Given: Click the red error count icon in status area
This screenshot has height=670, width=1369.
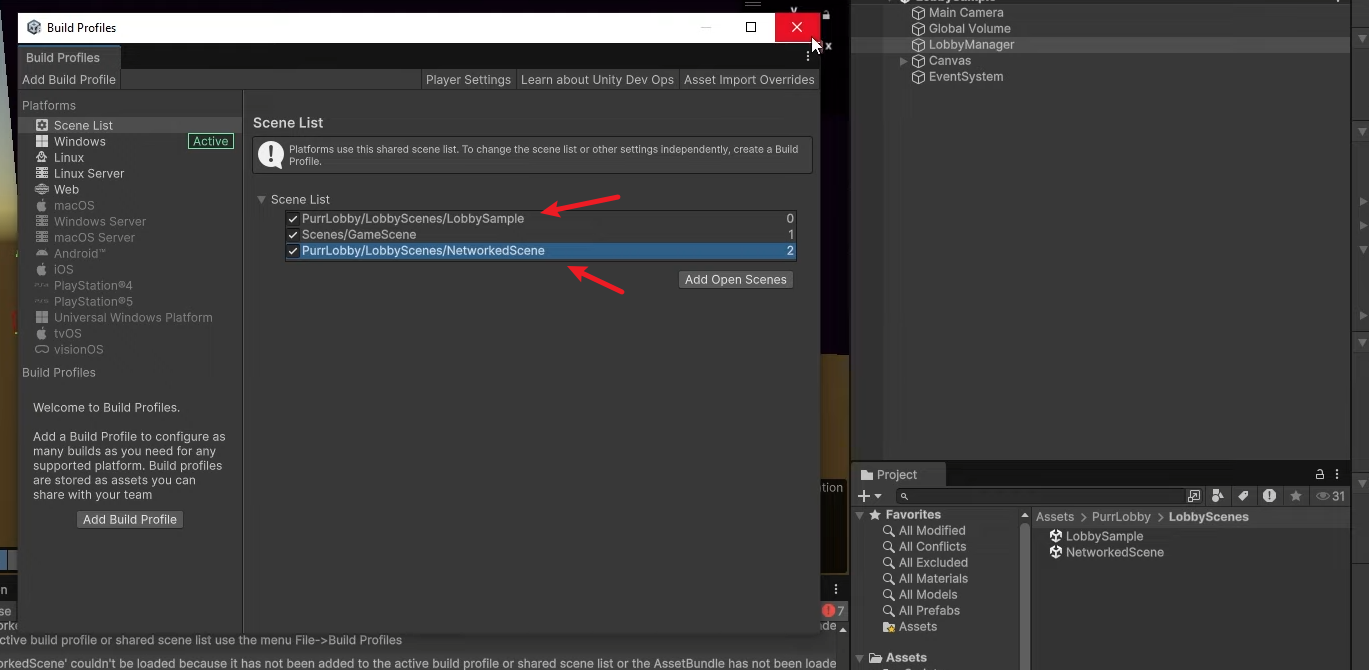Looking at the screenshot, I should [x=829, y=610].
